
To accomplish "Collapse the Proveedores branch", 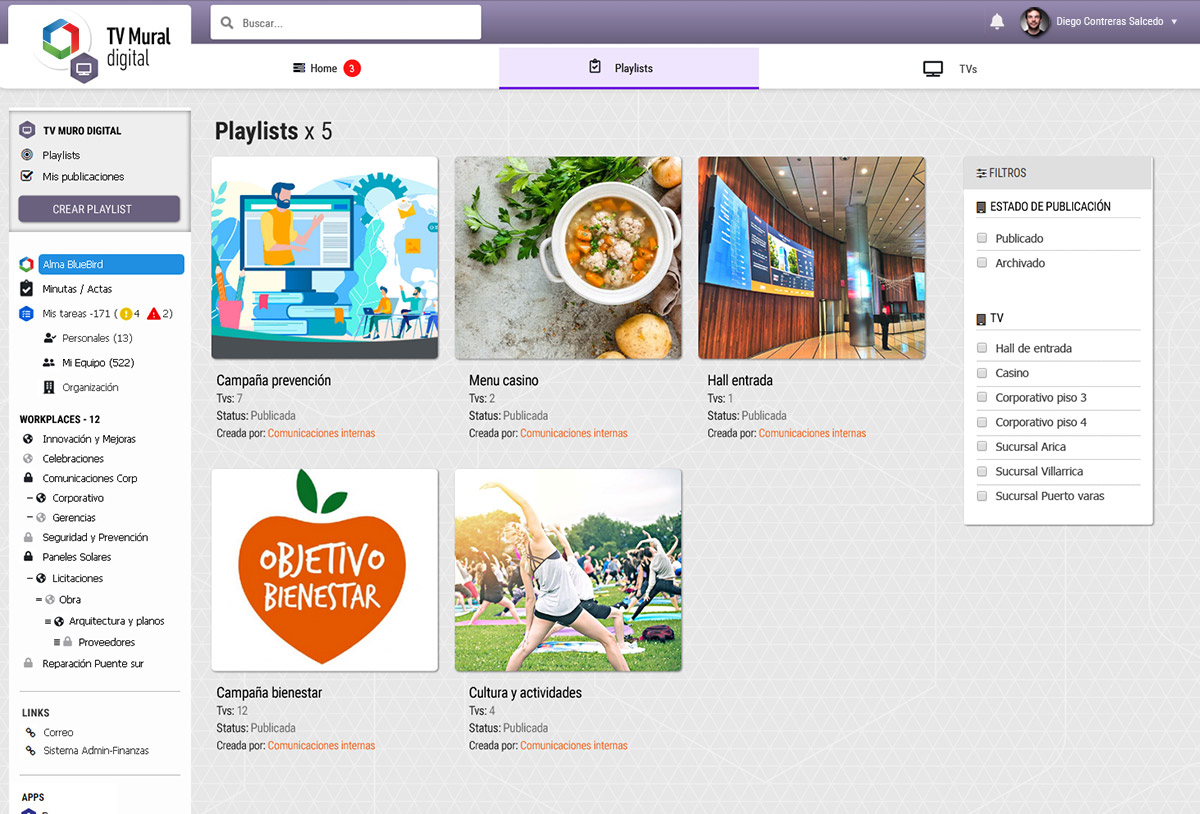I will coord(57,642).
